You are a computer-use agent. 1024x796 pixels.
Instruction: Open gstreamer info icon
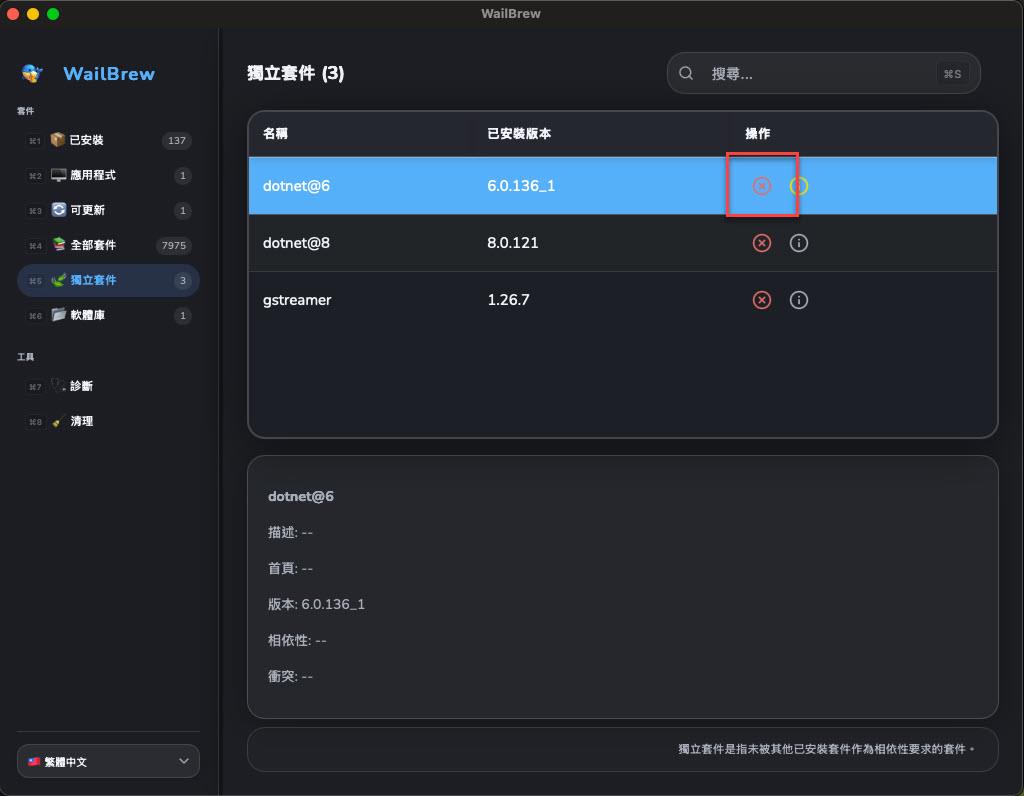pos(798,300)
